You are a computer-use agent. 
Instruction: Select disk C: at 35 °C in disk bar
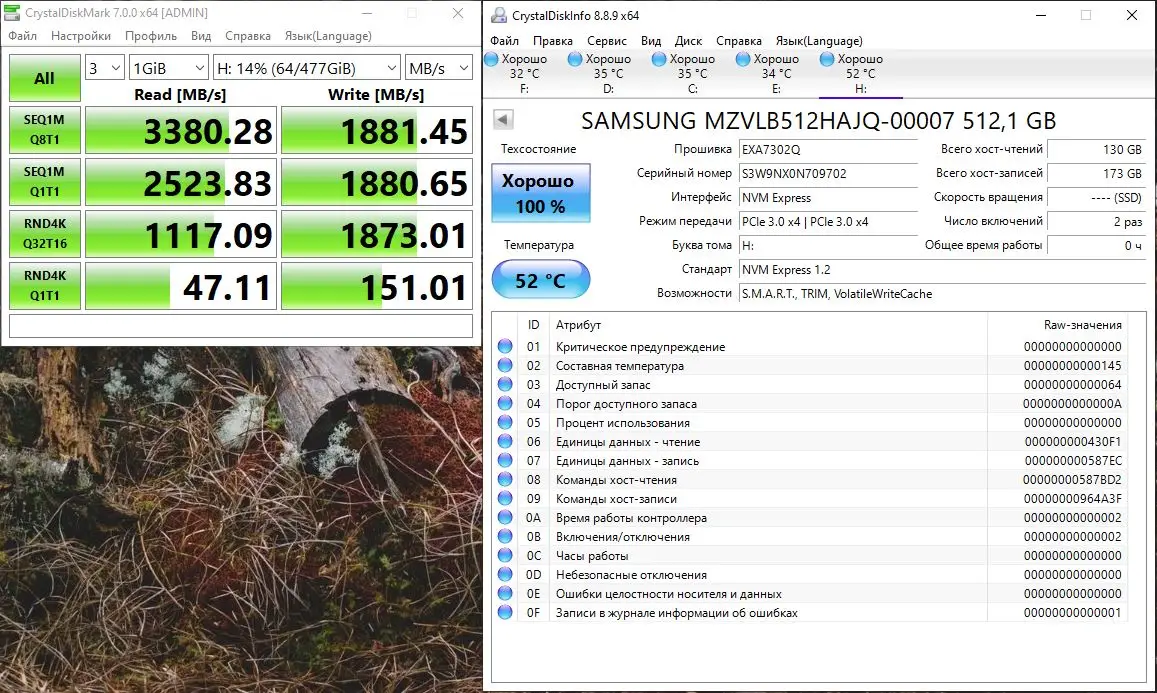pos(692,74)
